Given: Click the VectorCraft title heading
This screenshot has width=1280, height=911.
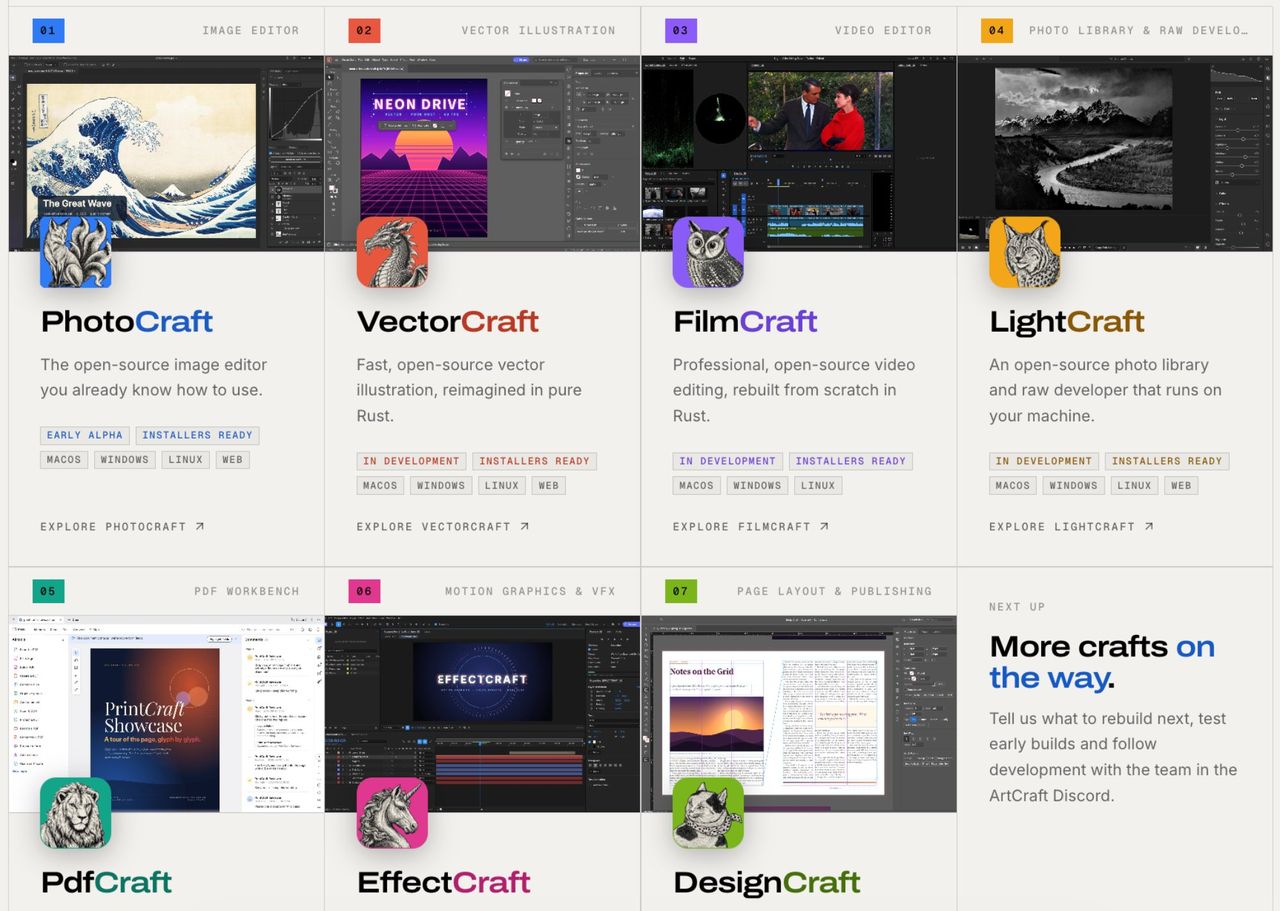Looking at the screenshot, I should click(448, 321).
